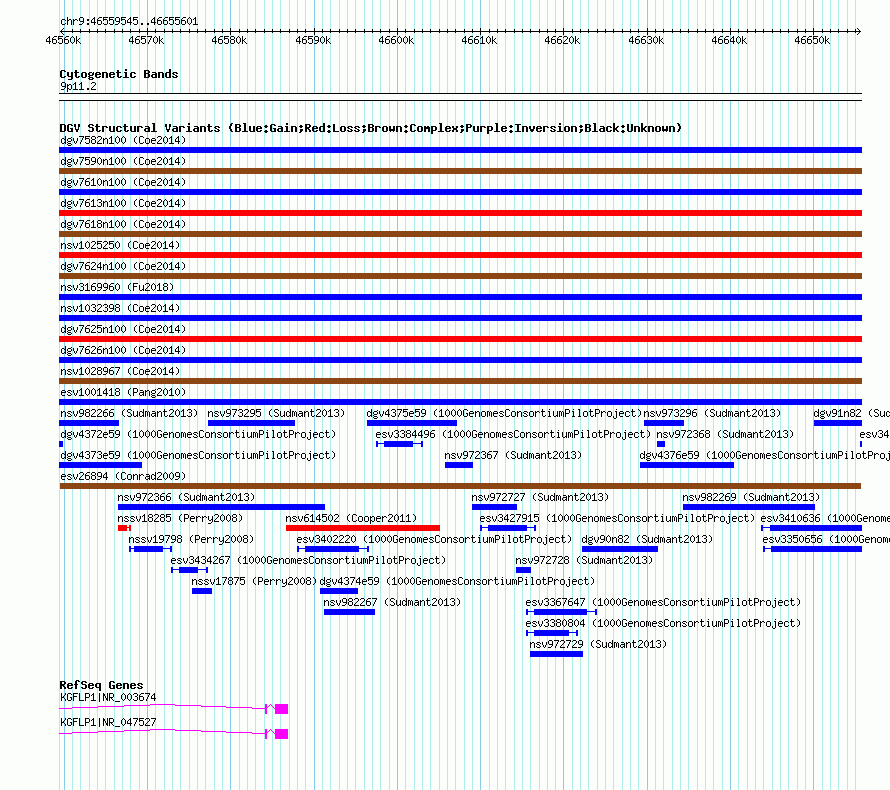The width and height of the screenshot is (890, 790).
Task: Click the Cytogenetic Bands track title
Action: coord(119,74)
